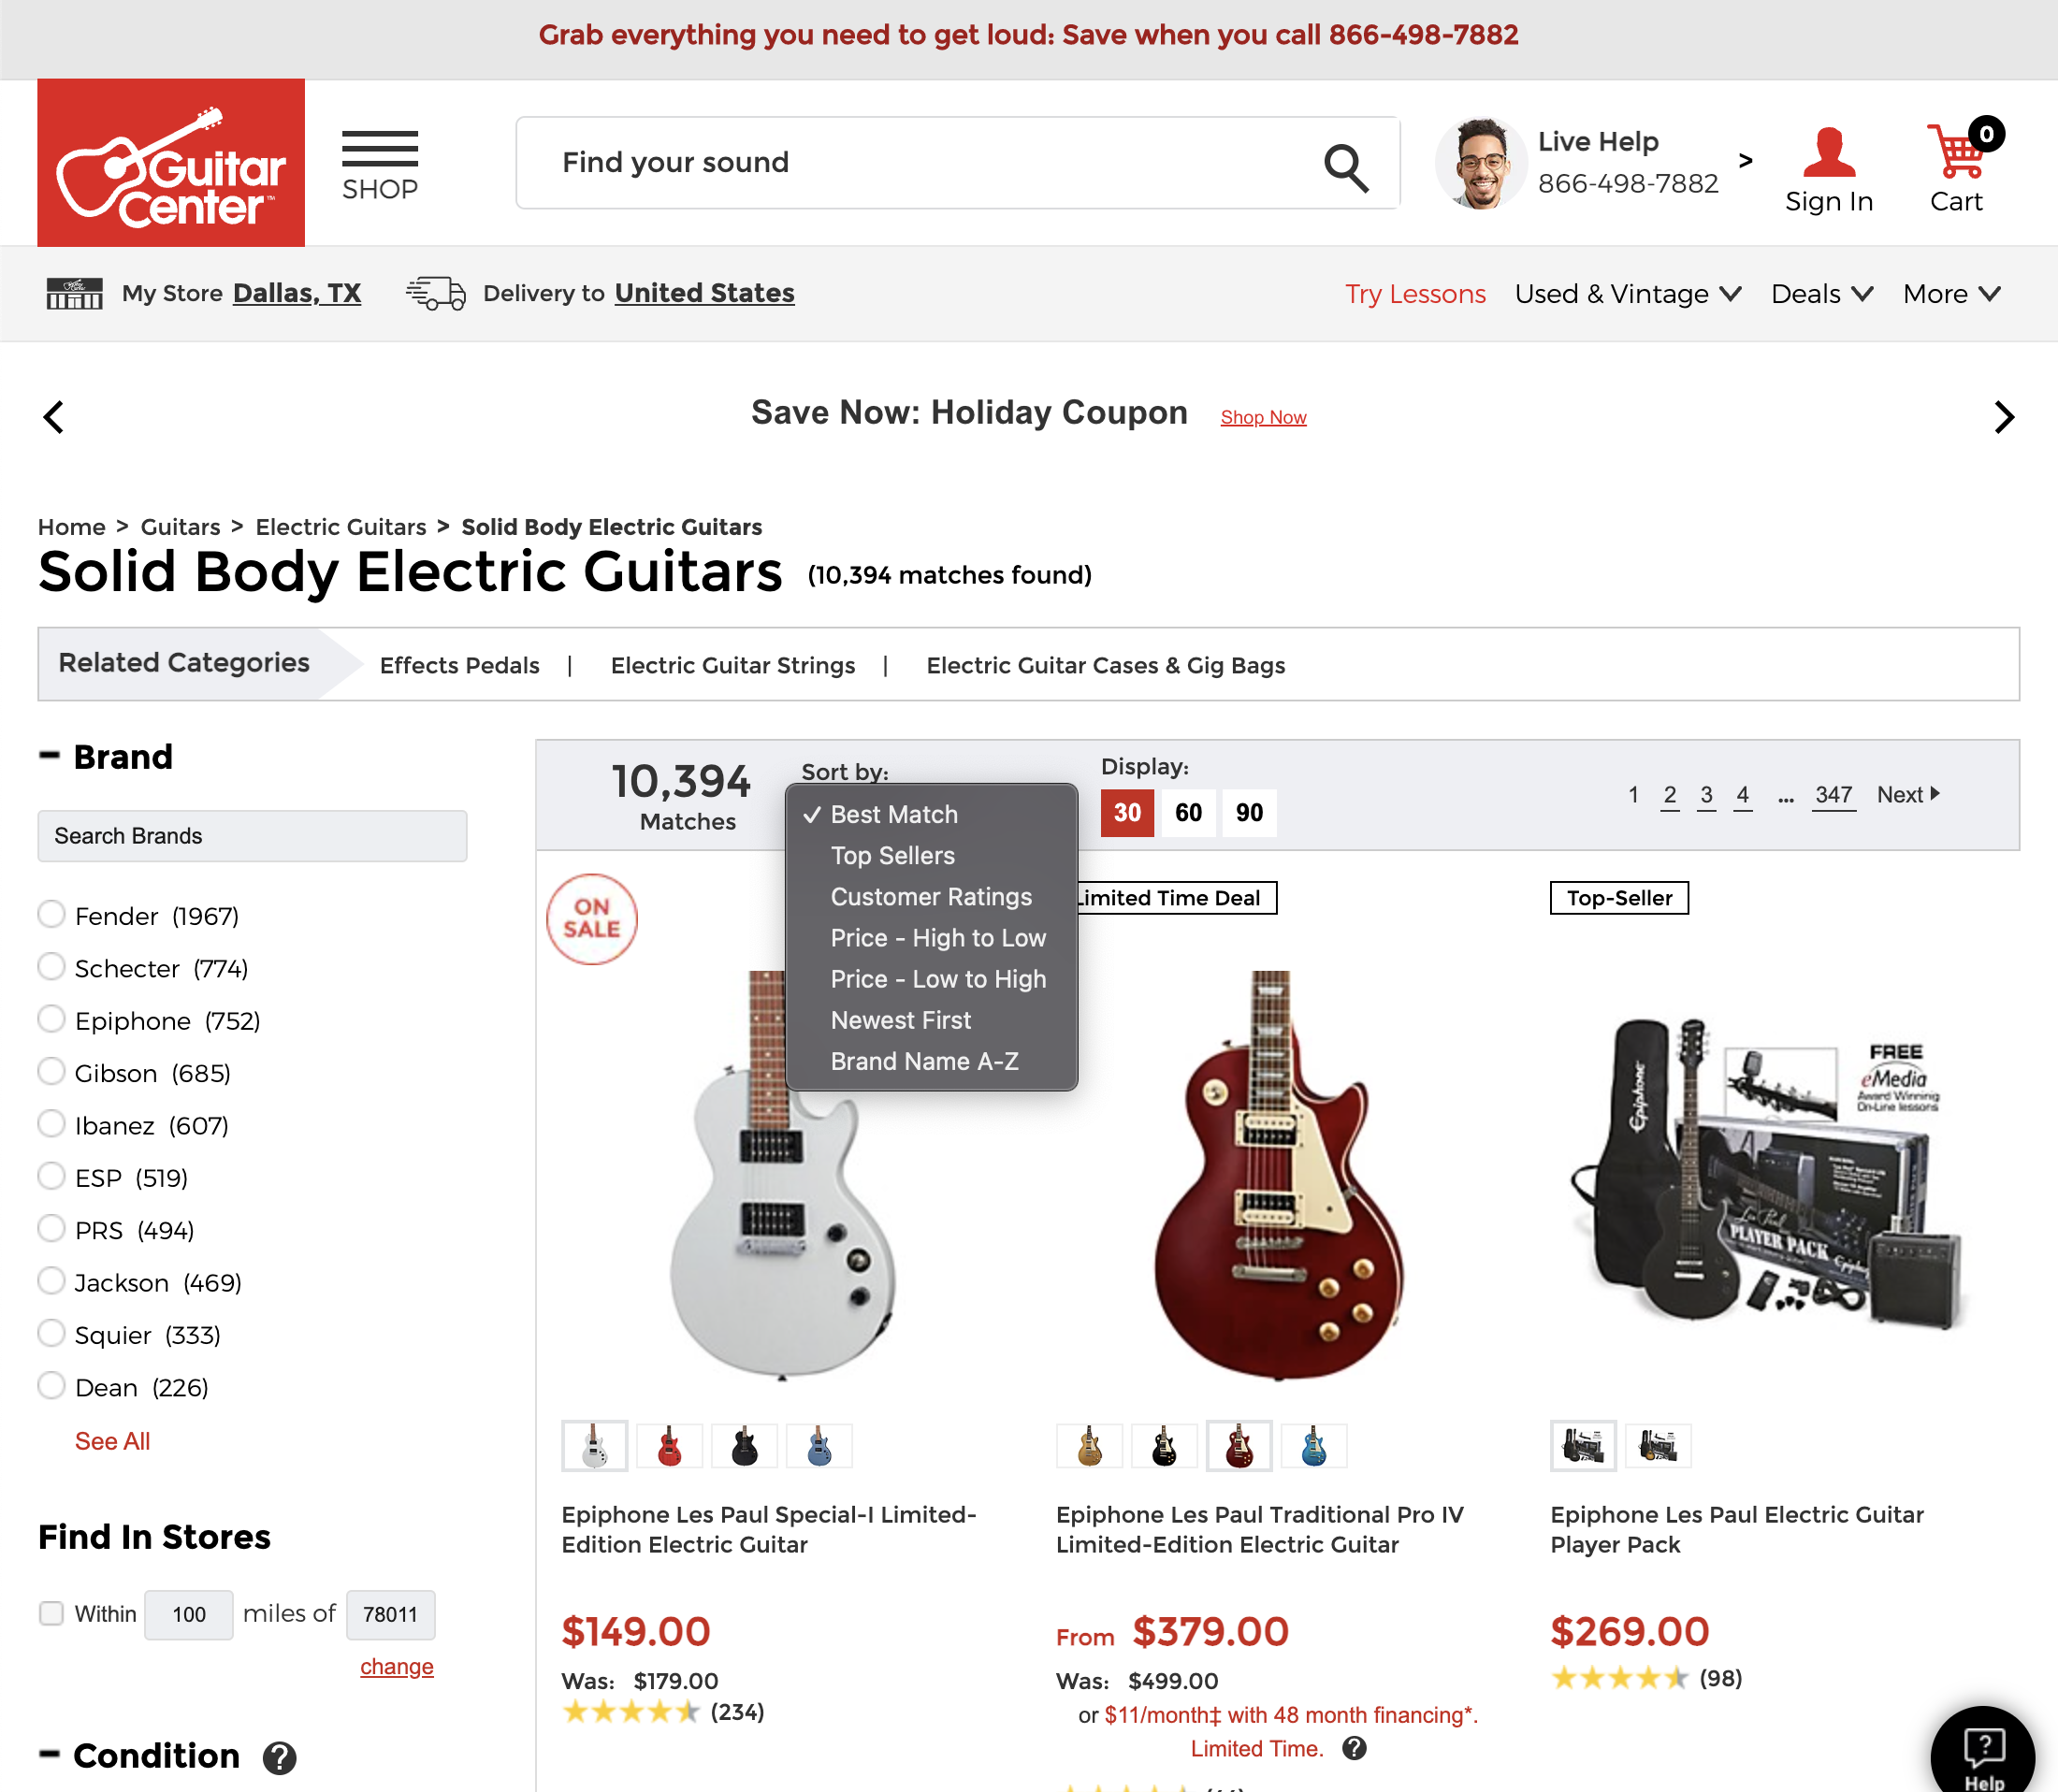Open the Help chat bubble

[x=1983, y=1751]
